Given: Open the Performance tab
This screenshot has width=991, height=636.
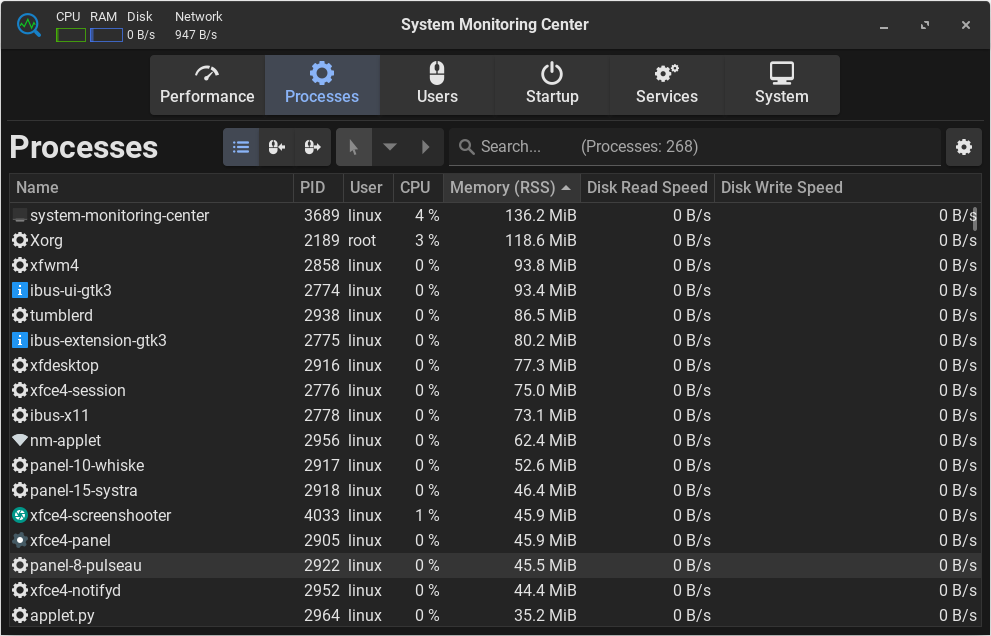Looking at the screenshot, I should coord(207,85).
